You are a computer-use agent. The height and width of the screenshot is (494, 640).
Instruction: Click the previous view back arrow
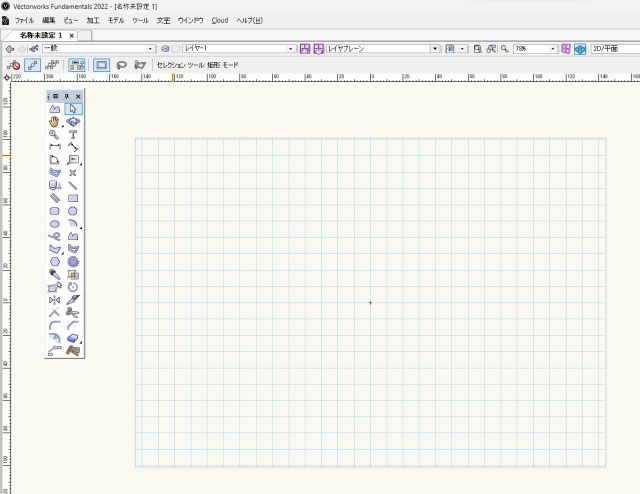coord(9,48)
